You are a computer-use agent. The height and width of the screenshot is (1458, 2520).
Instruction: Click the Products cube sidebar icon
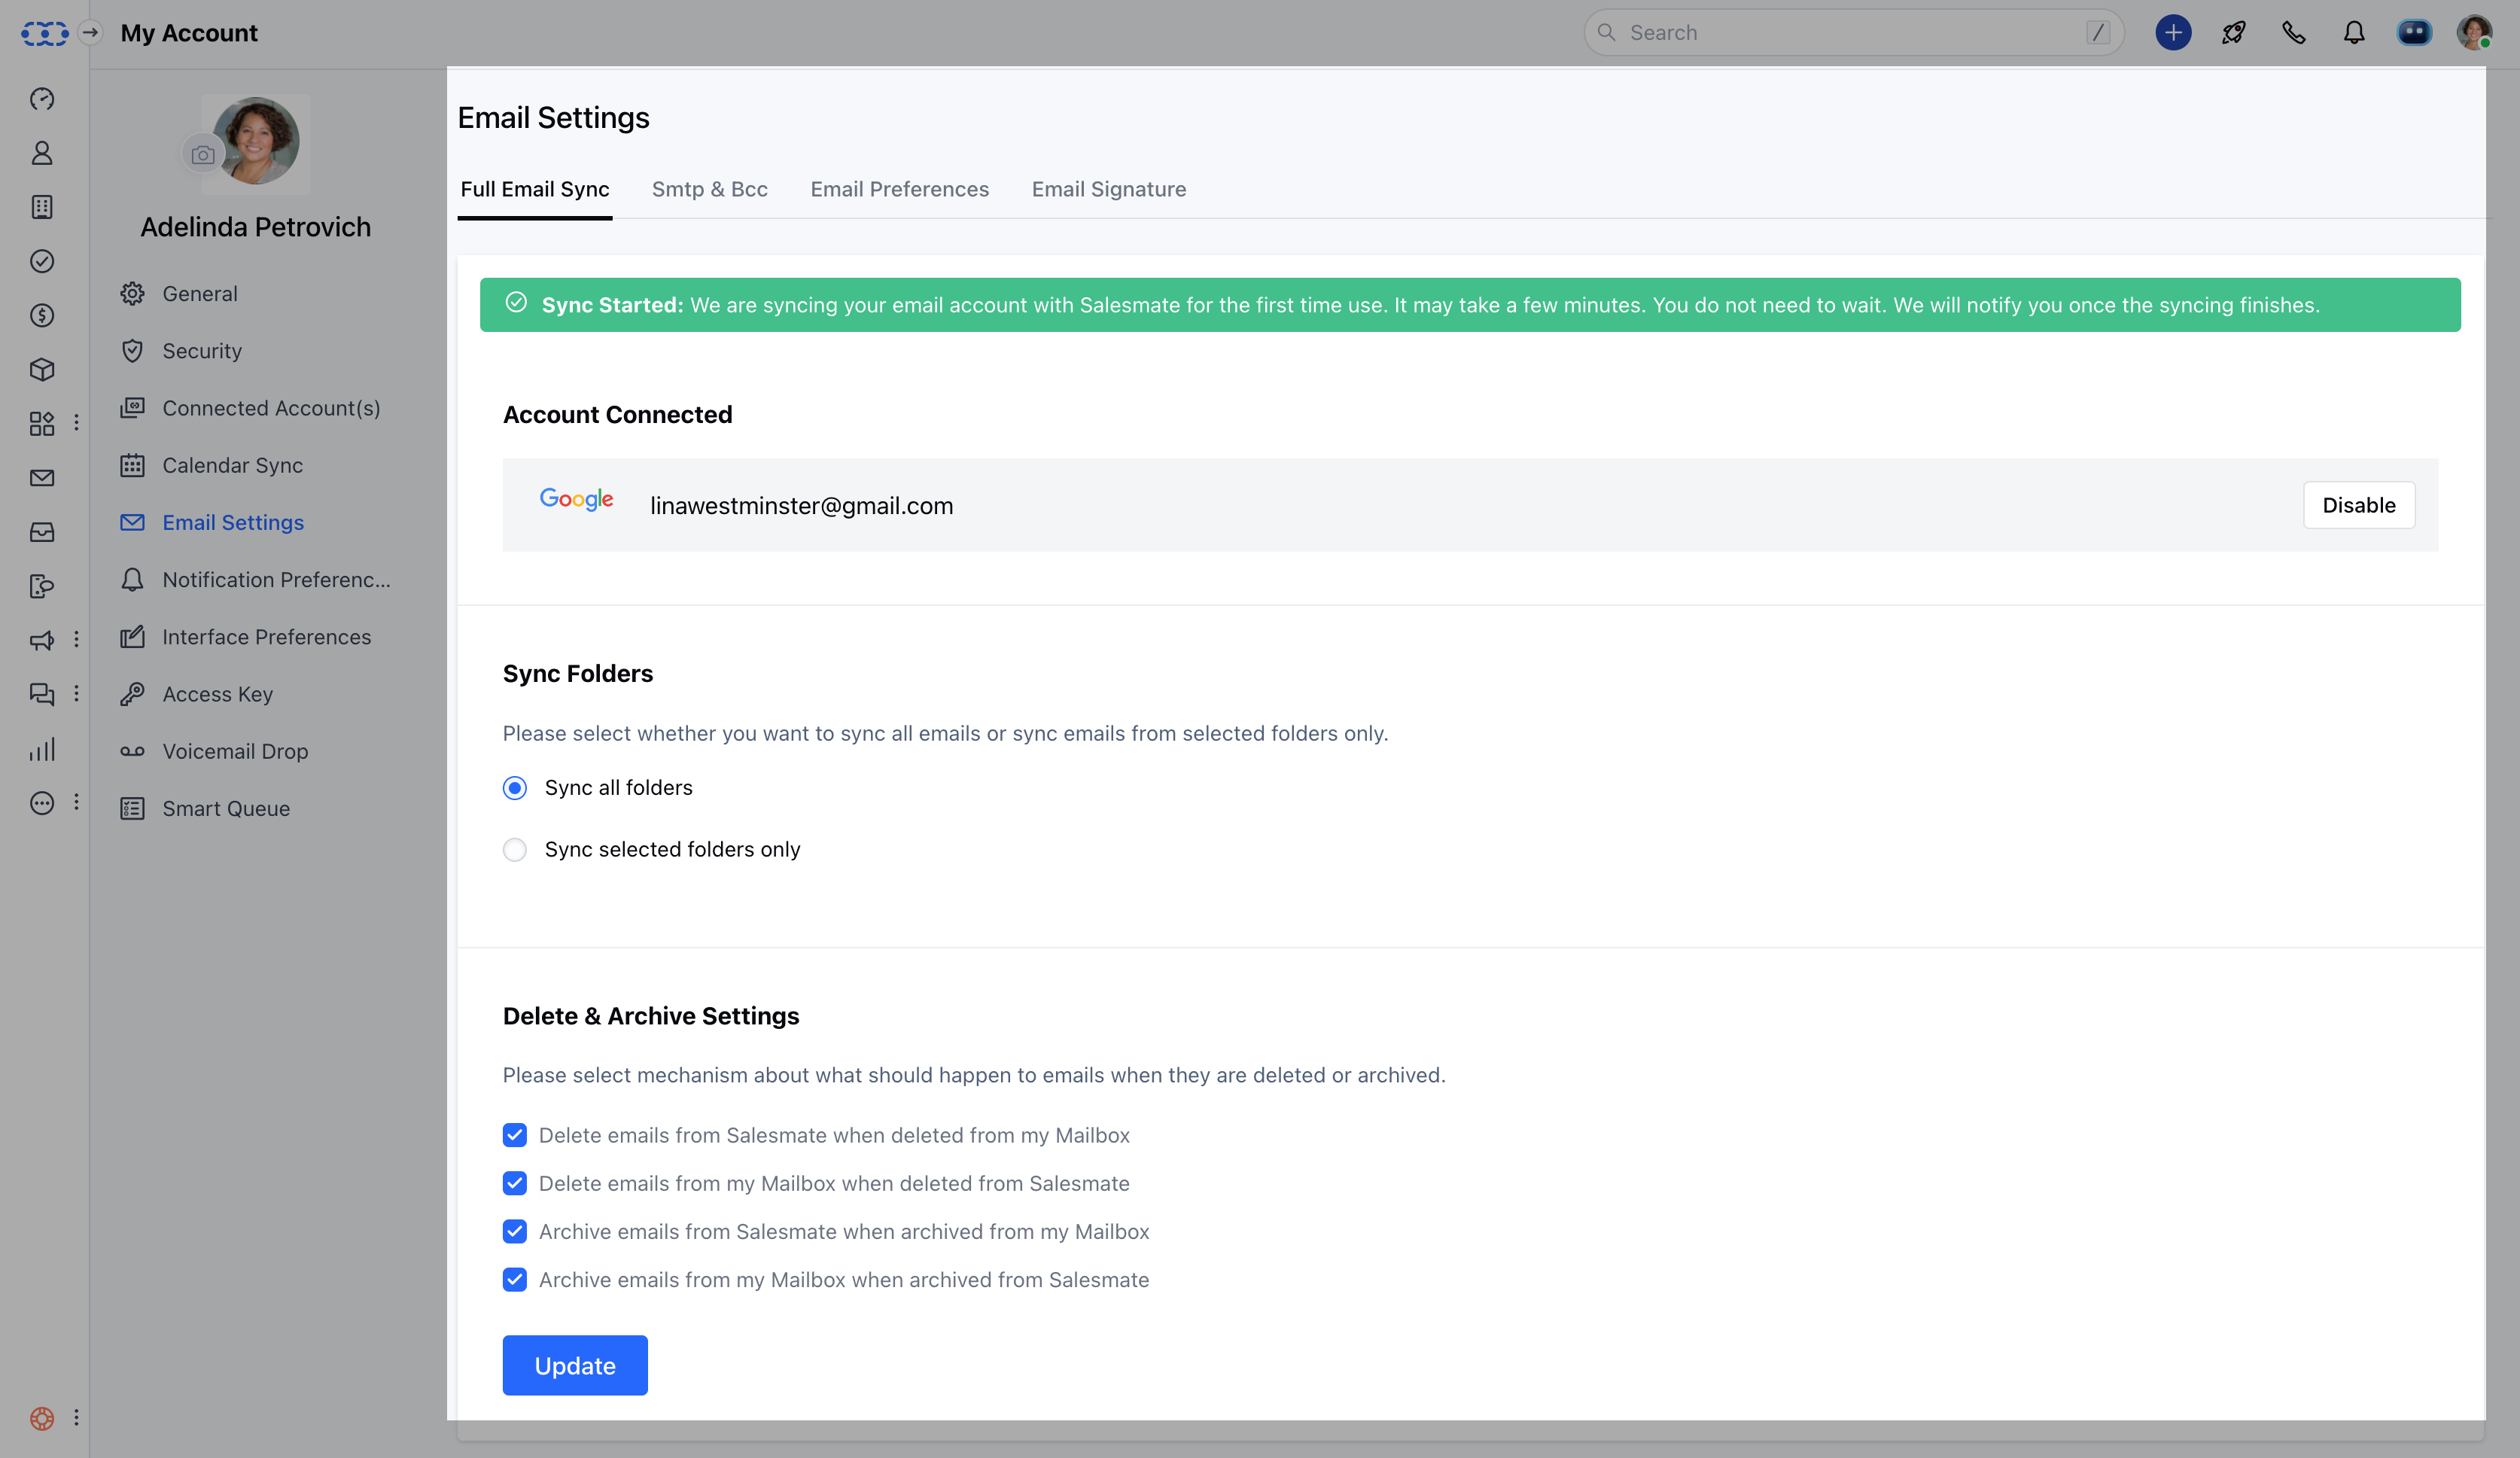(x=42, y=370)
